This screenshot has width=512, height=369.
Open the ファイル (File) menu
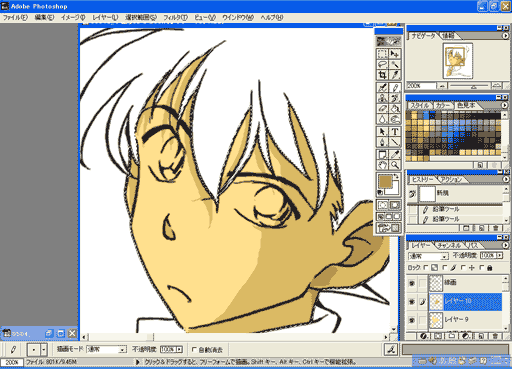coord(15,18)
